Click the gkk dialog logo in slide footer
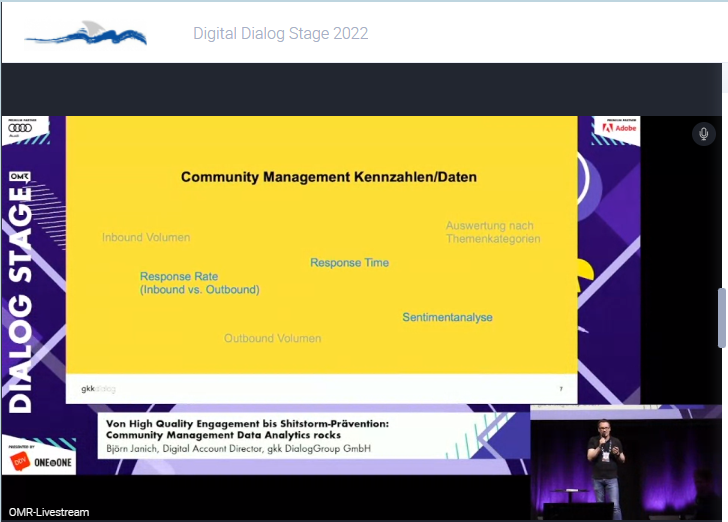Viewport: 728px width, 522px height. point(98,389)
